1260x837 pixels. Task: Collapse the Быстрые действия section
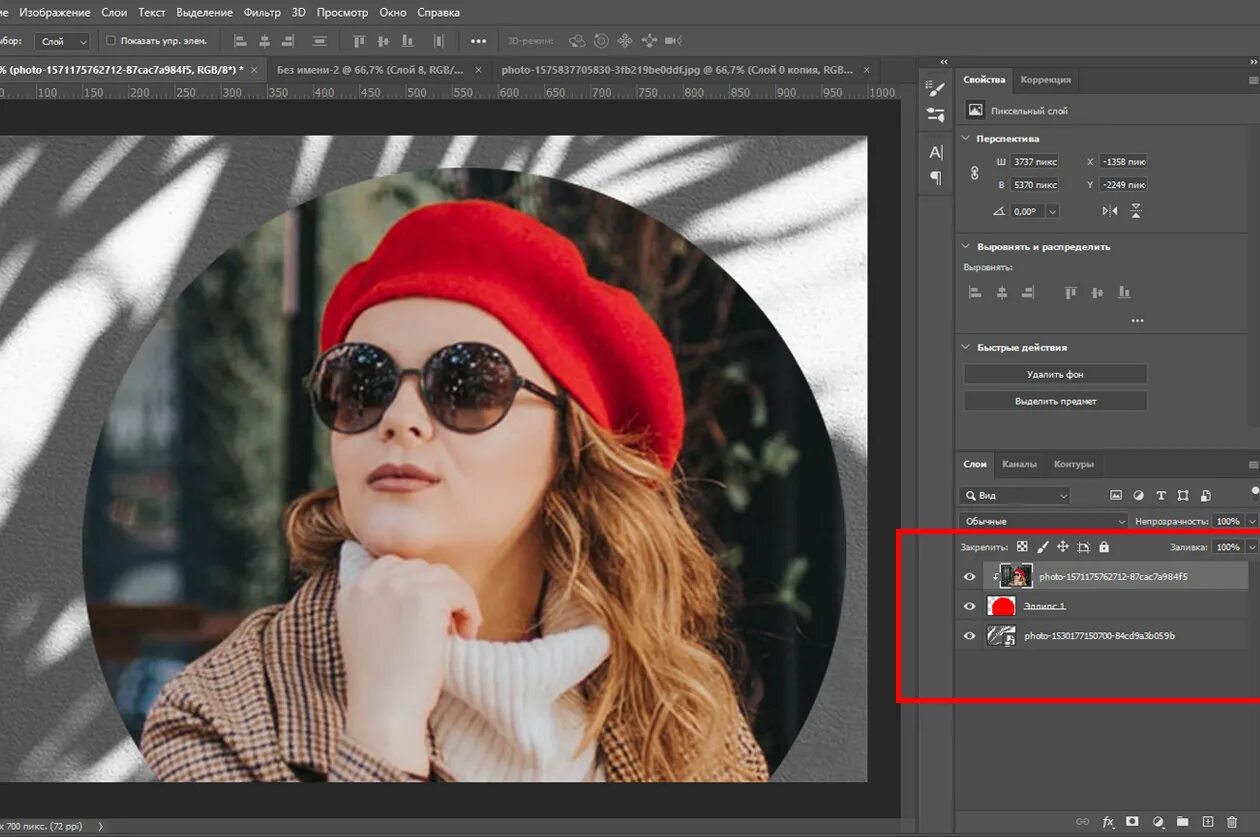[966, 347]
